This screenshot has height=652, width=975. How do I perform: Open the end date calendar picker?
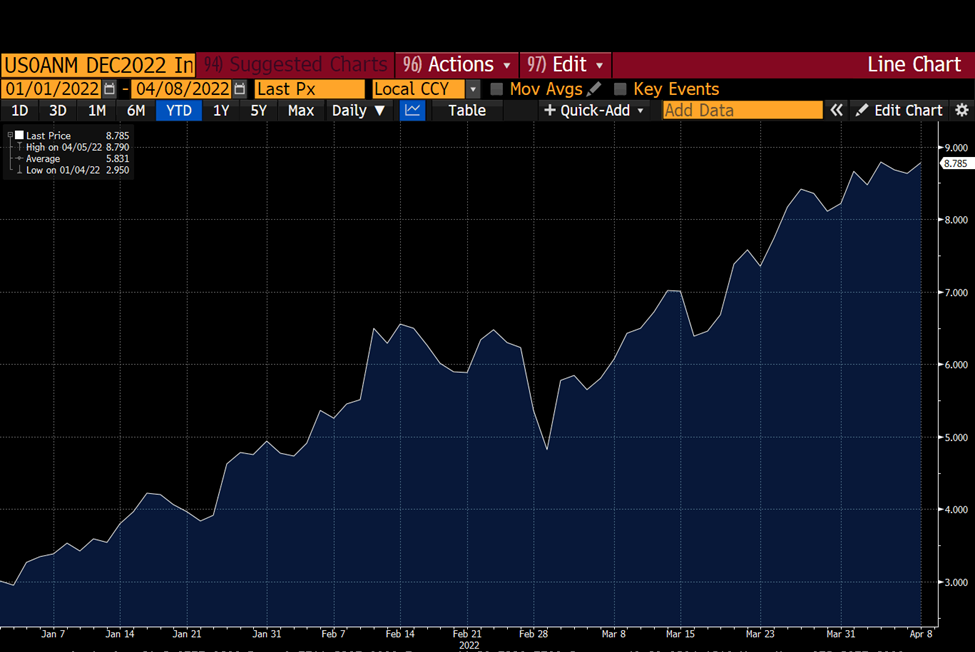(x=240, y=89)
